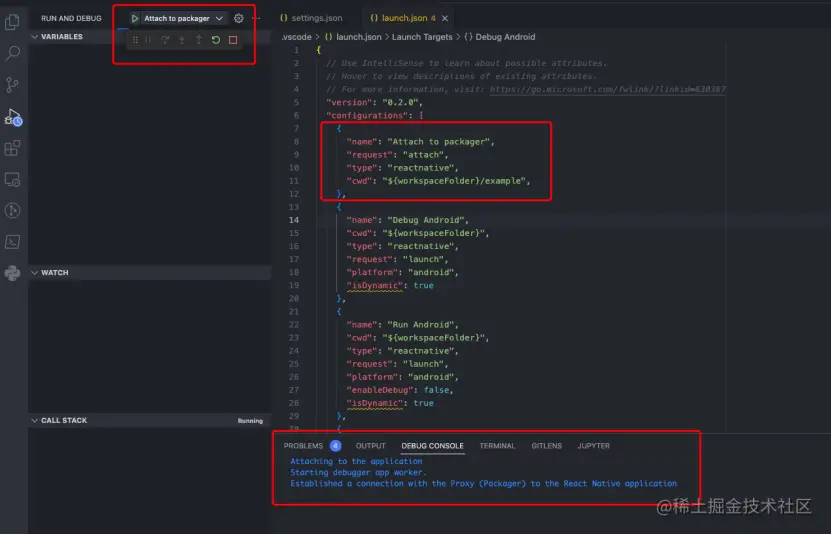
Task: Stop the debug session
Action: pyautogui.click(x=233, y=40)
